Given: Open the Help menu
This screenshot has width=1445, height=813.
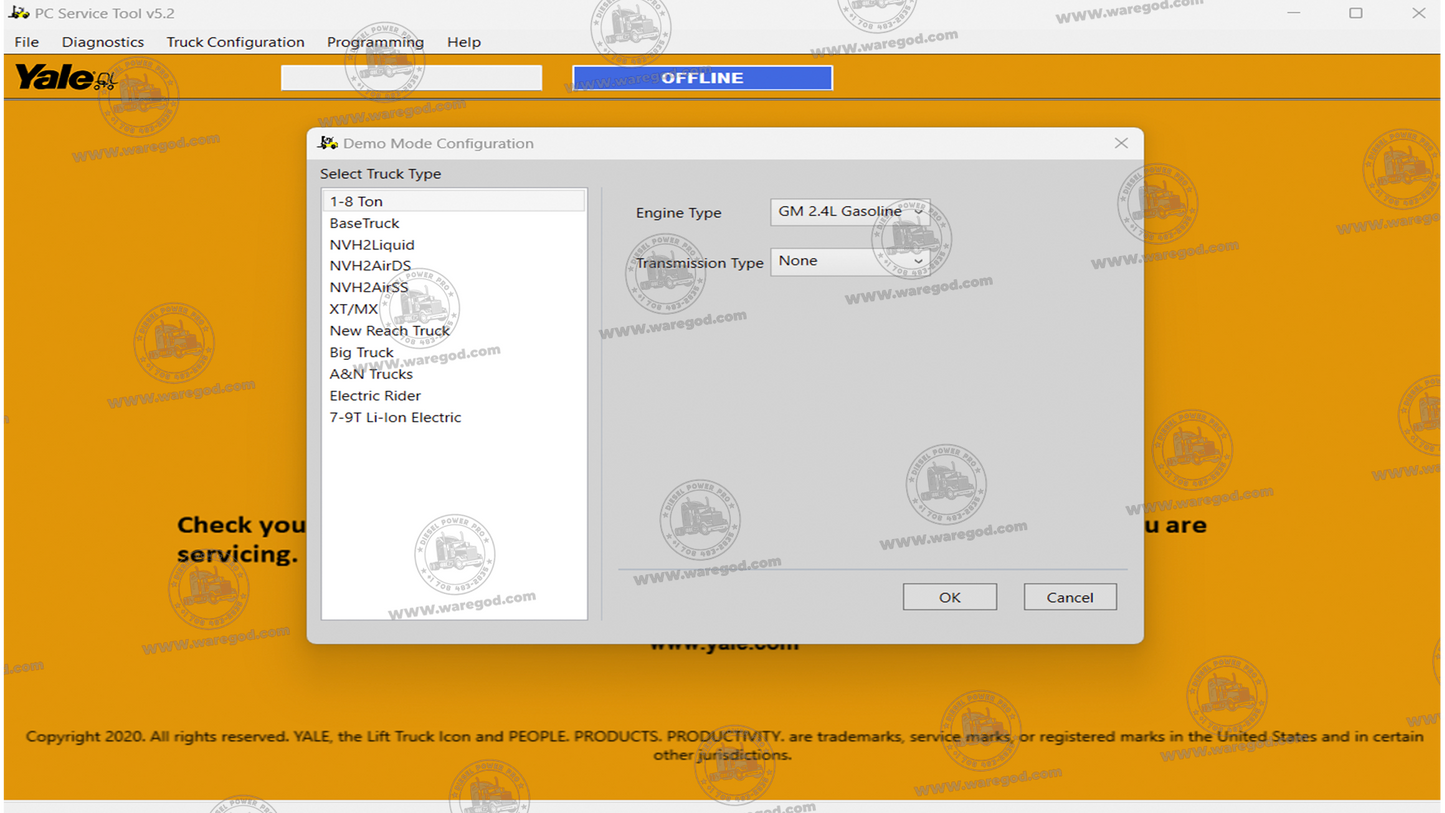Looking at the screenshot, I should (x=464, y=42).
